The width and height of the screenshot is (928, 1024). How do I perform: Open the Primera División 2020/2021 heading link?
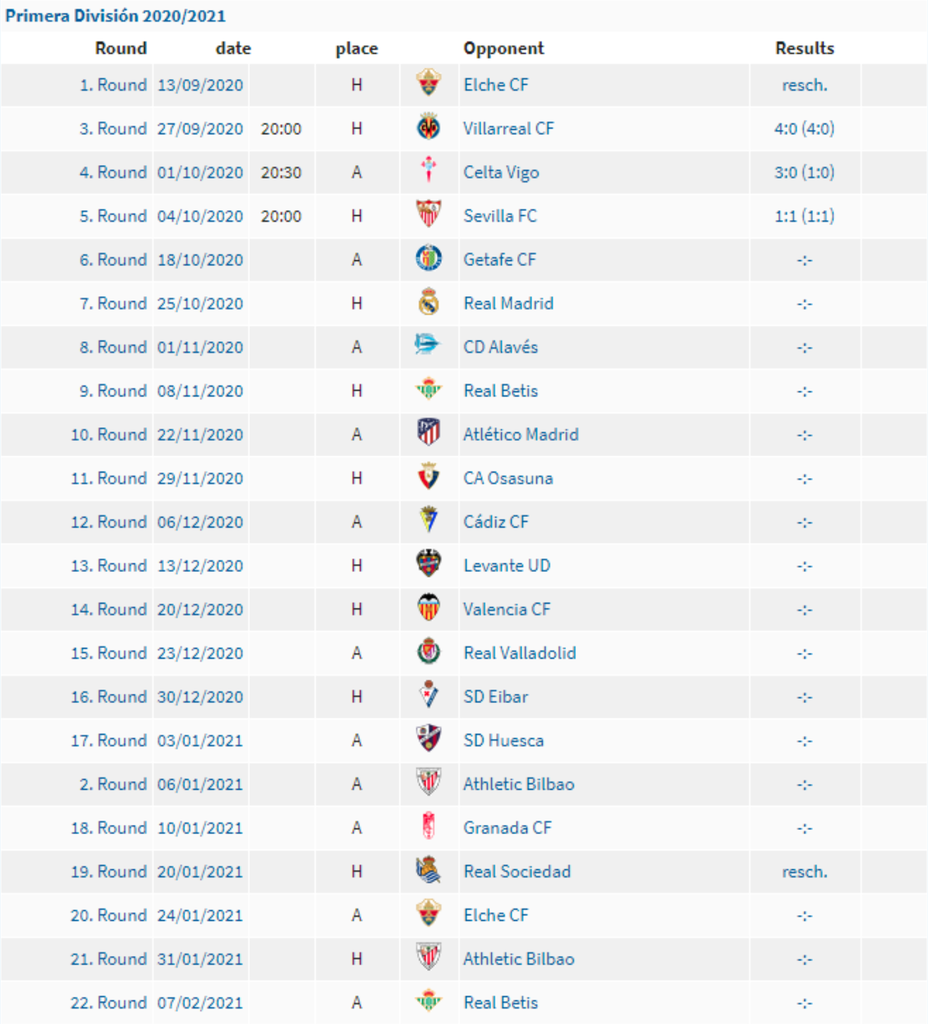tap(116, 16)
